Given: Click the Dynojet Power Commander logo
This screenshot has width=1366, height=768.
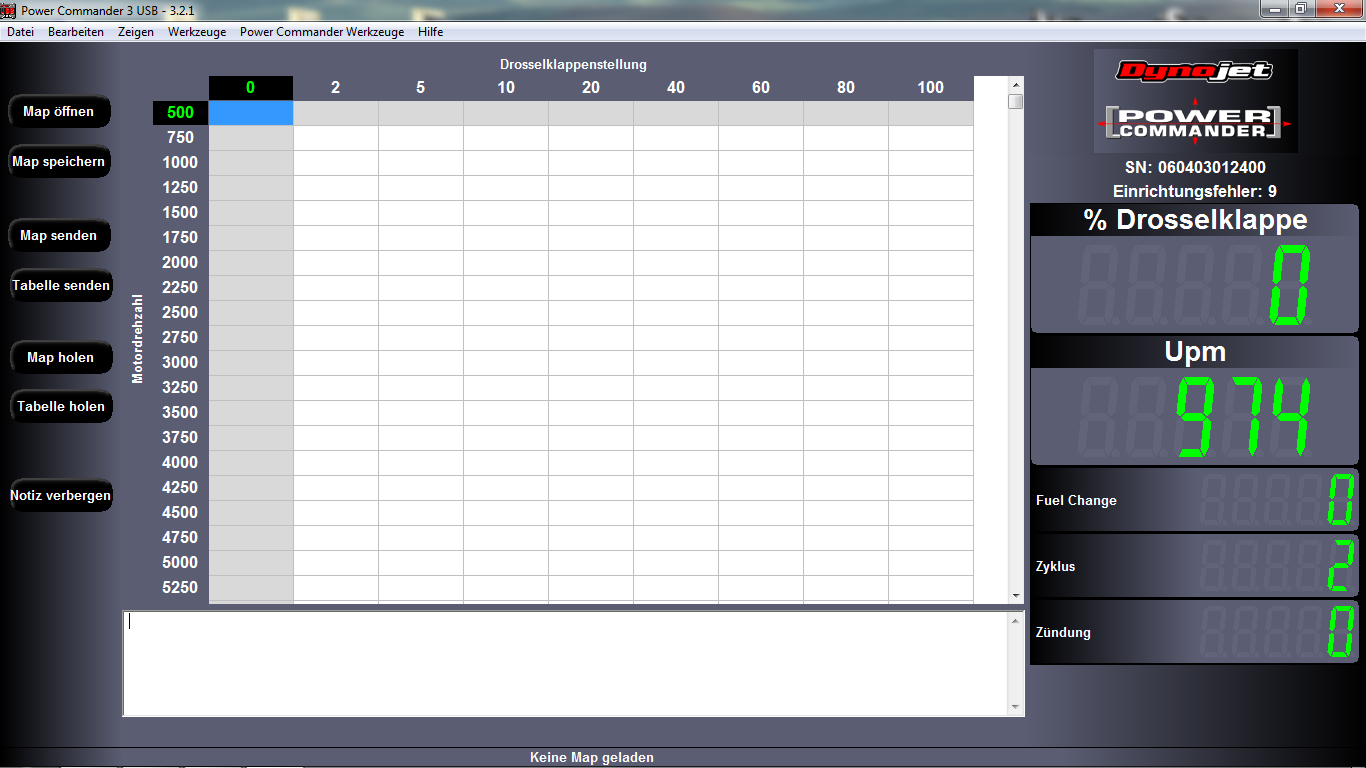Looking at the screenshot, I should coord(1195,101).
